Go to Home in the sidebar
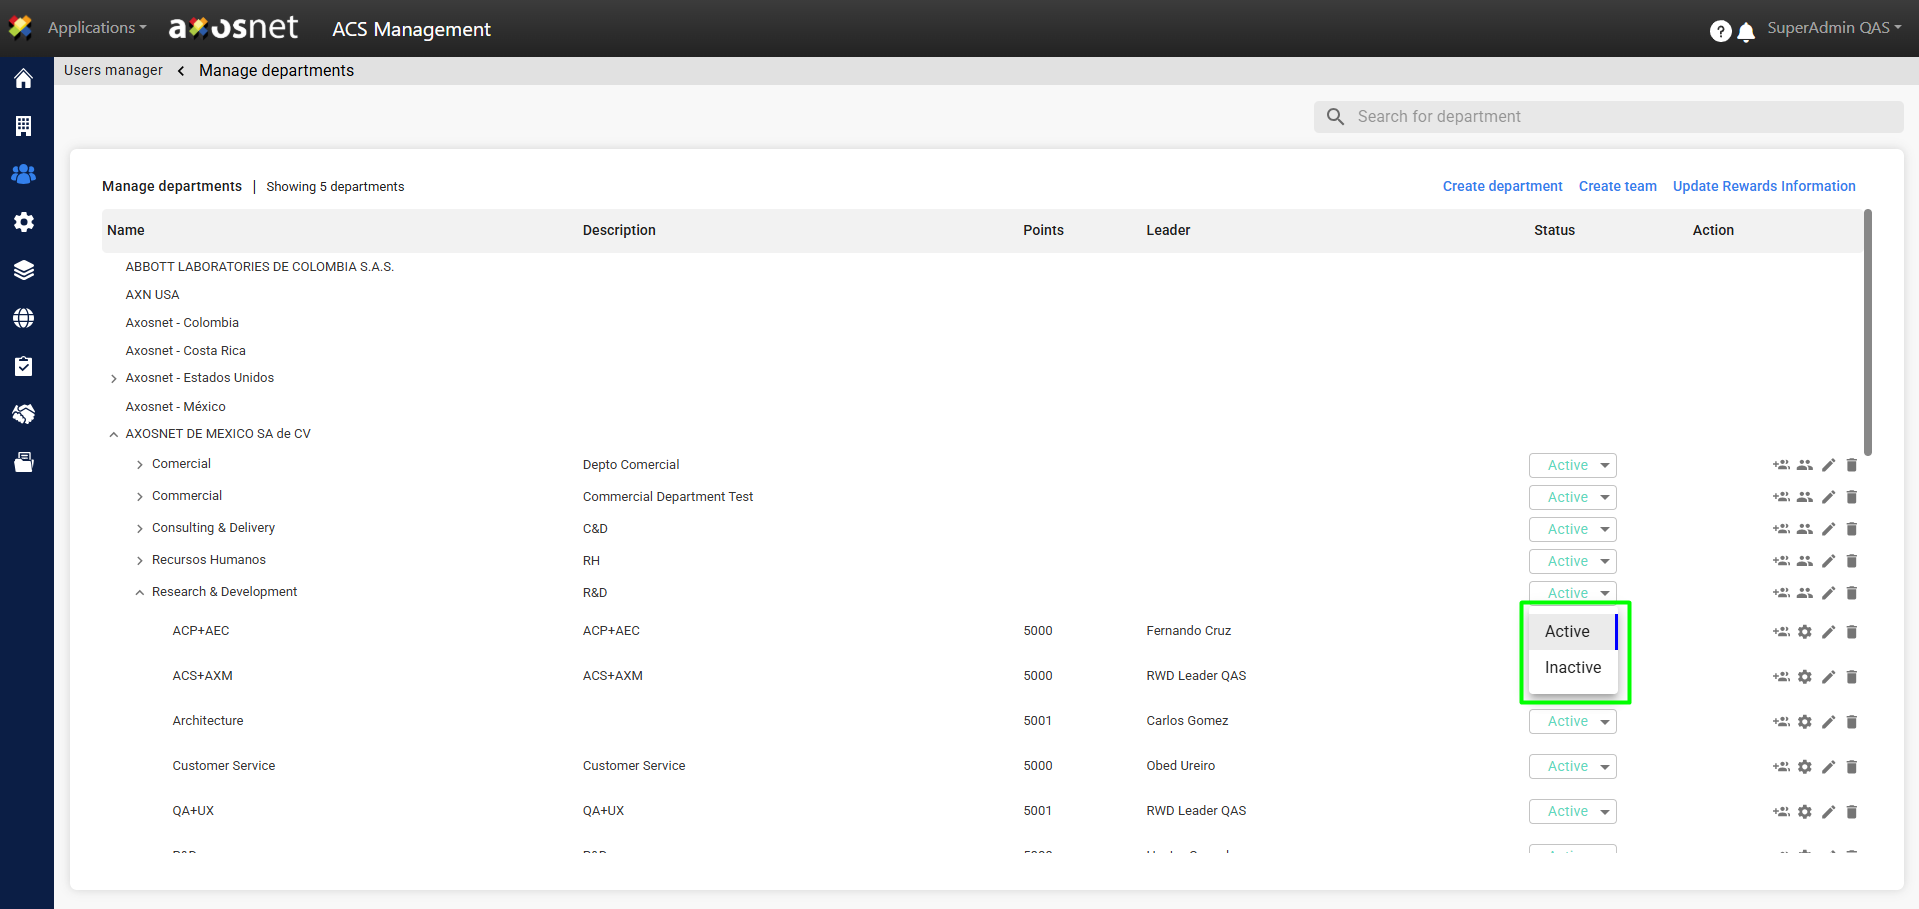The height and width of the screenshot is (909, 1919). pyautogui.click(x=24, y=78)
